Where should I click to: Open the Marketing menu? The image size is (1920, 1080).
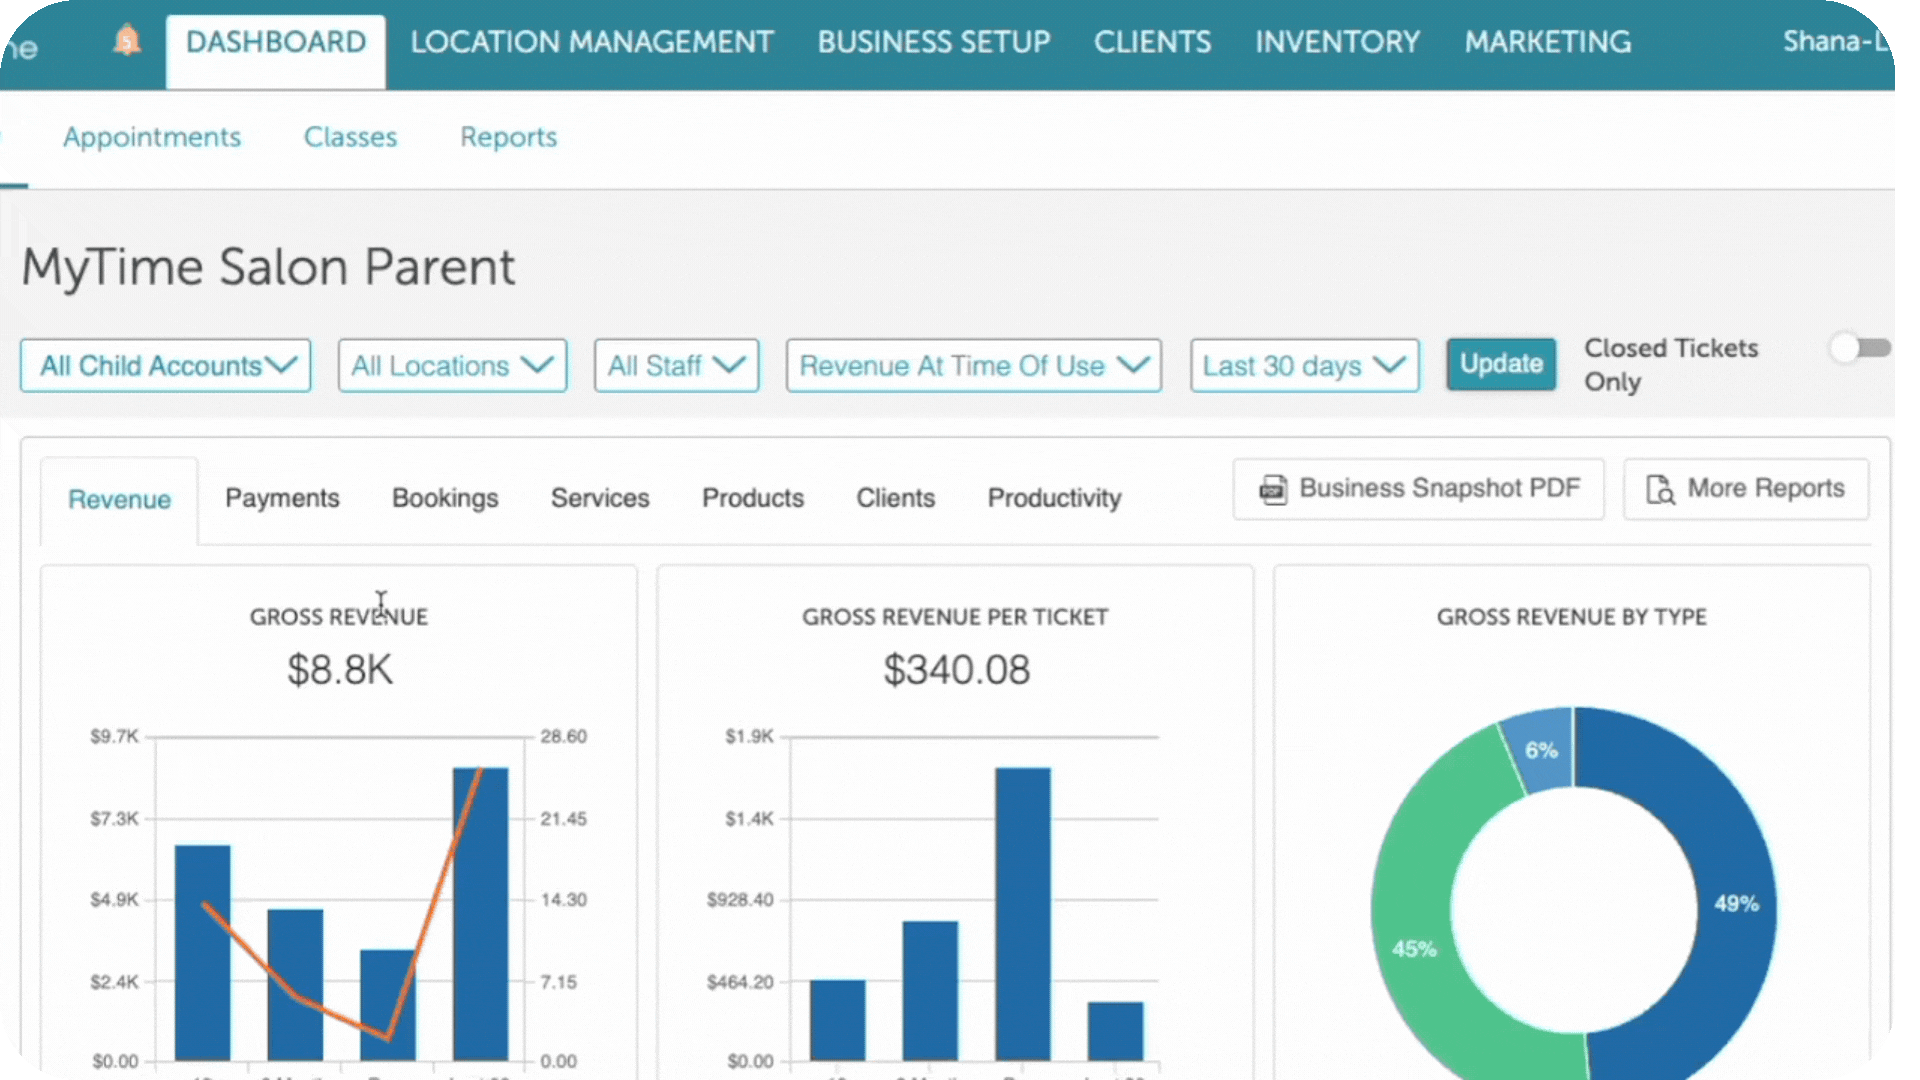pyautogui.click(x=1548, y=42)
